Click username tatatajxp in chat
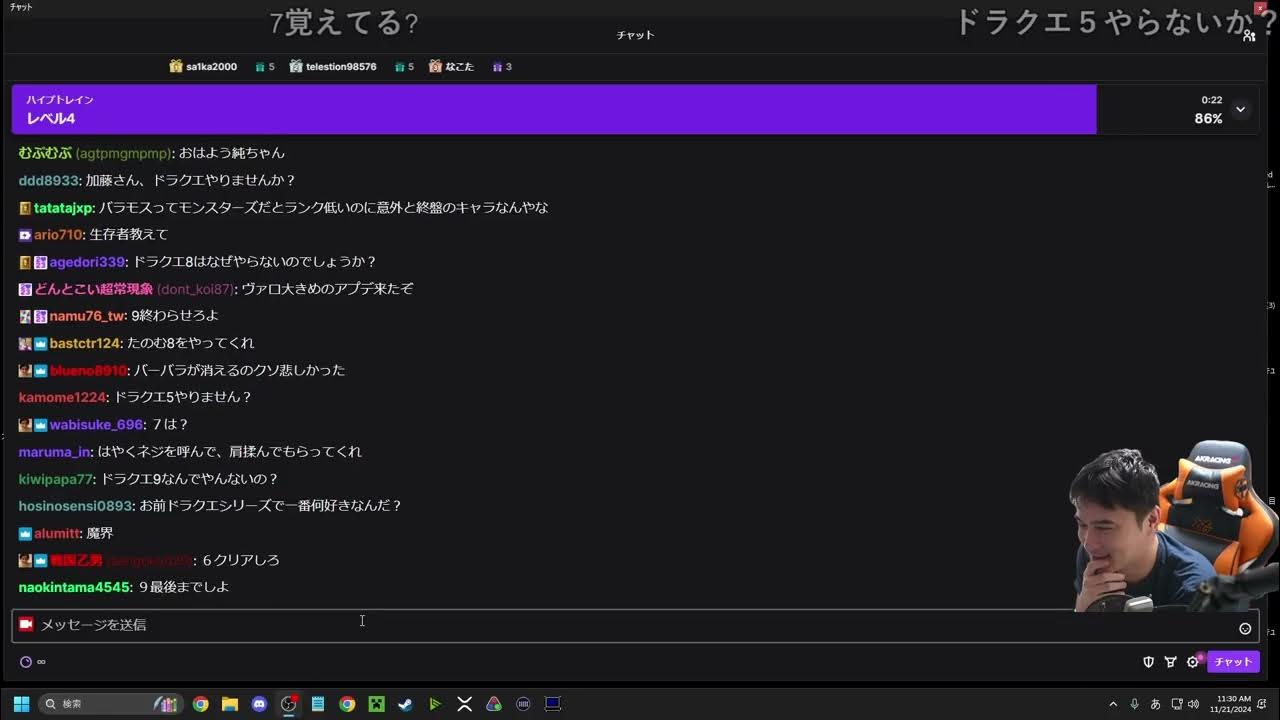Image resolution: width=1280 pixels, height=720 pixels. [64, 208]
